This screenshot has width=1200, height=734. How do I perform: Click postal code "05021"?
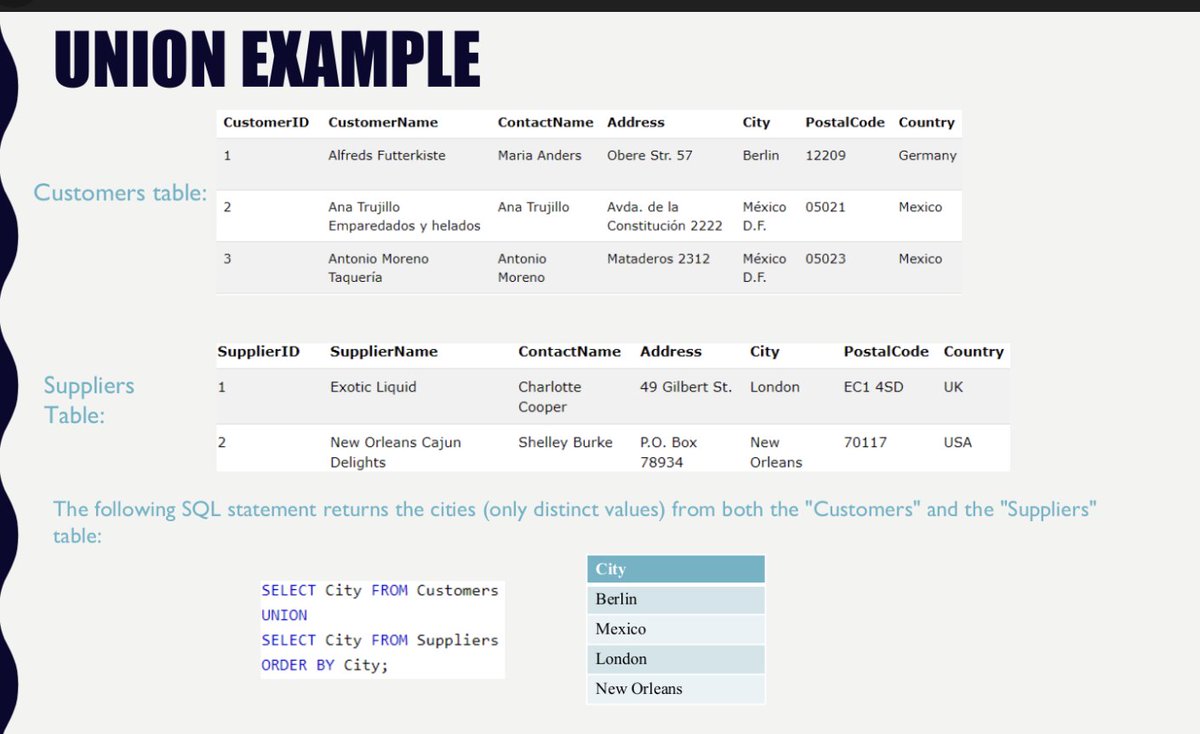(825, 206)
